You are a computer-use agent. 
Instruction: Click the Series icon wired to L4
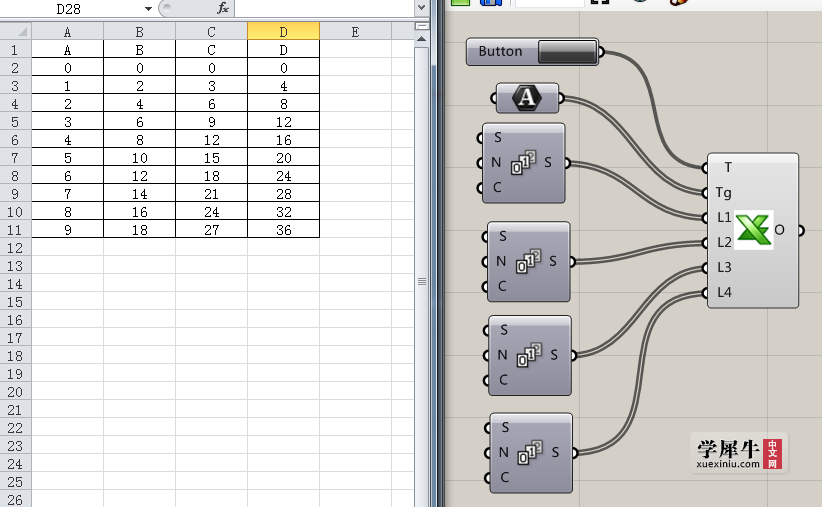[x=530, y=452]
